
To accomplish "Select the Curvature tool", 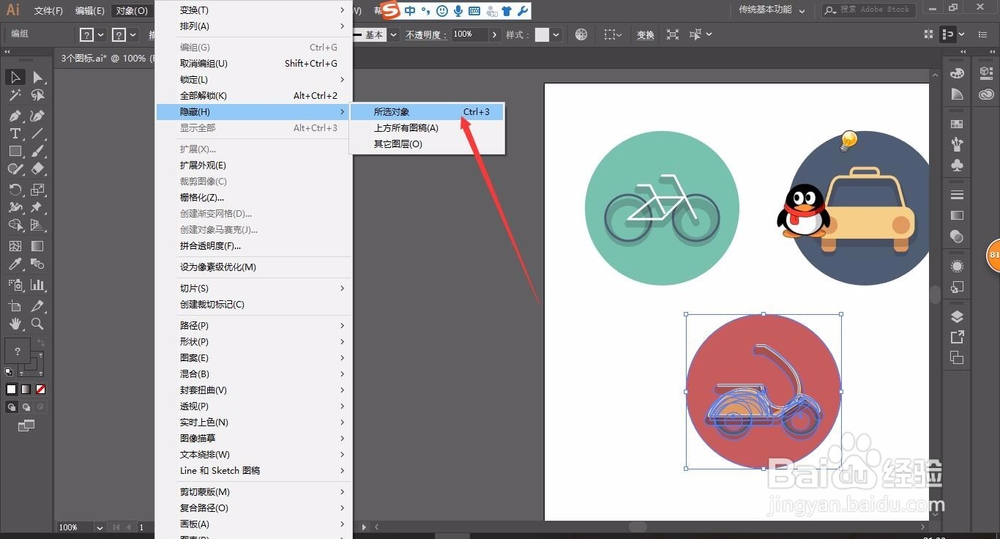I will pos(38,116).
